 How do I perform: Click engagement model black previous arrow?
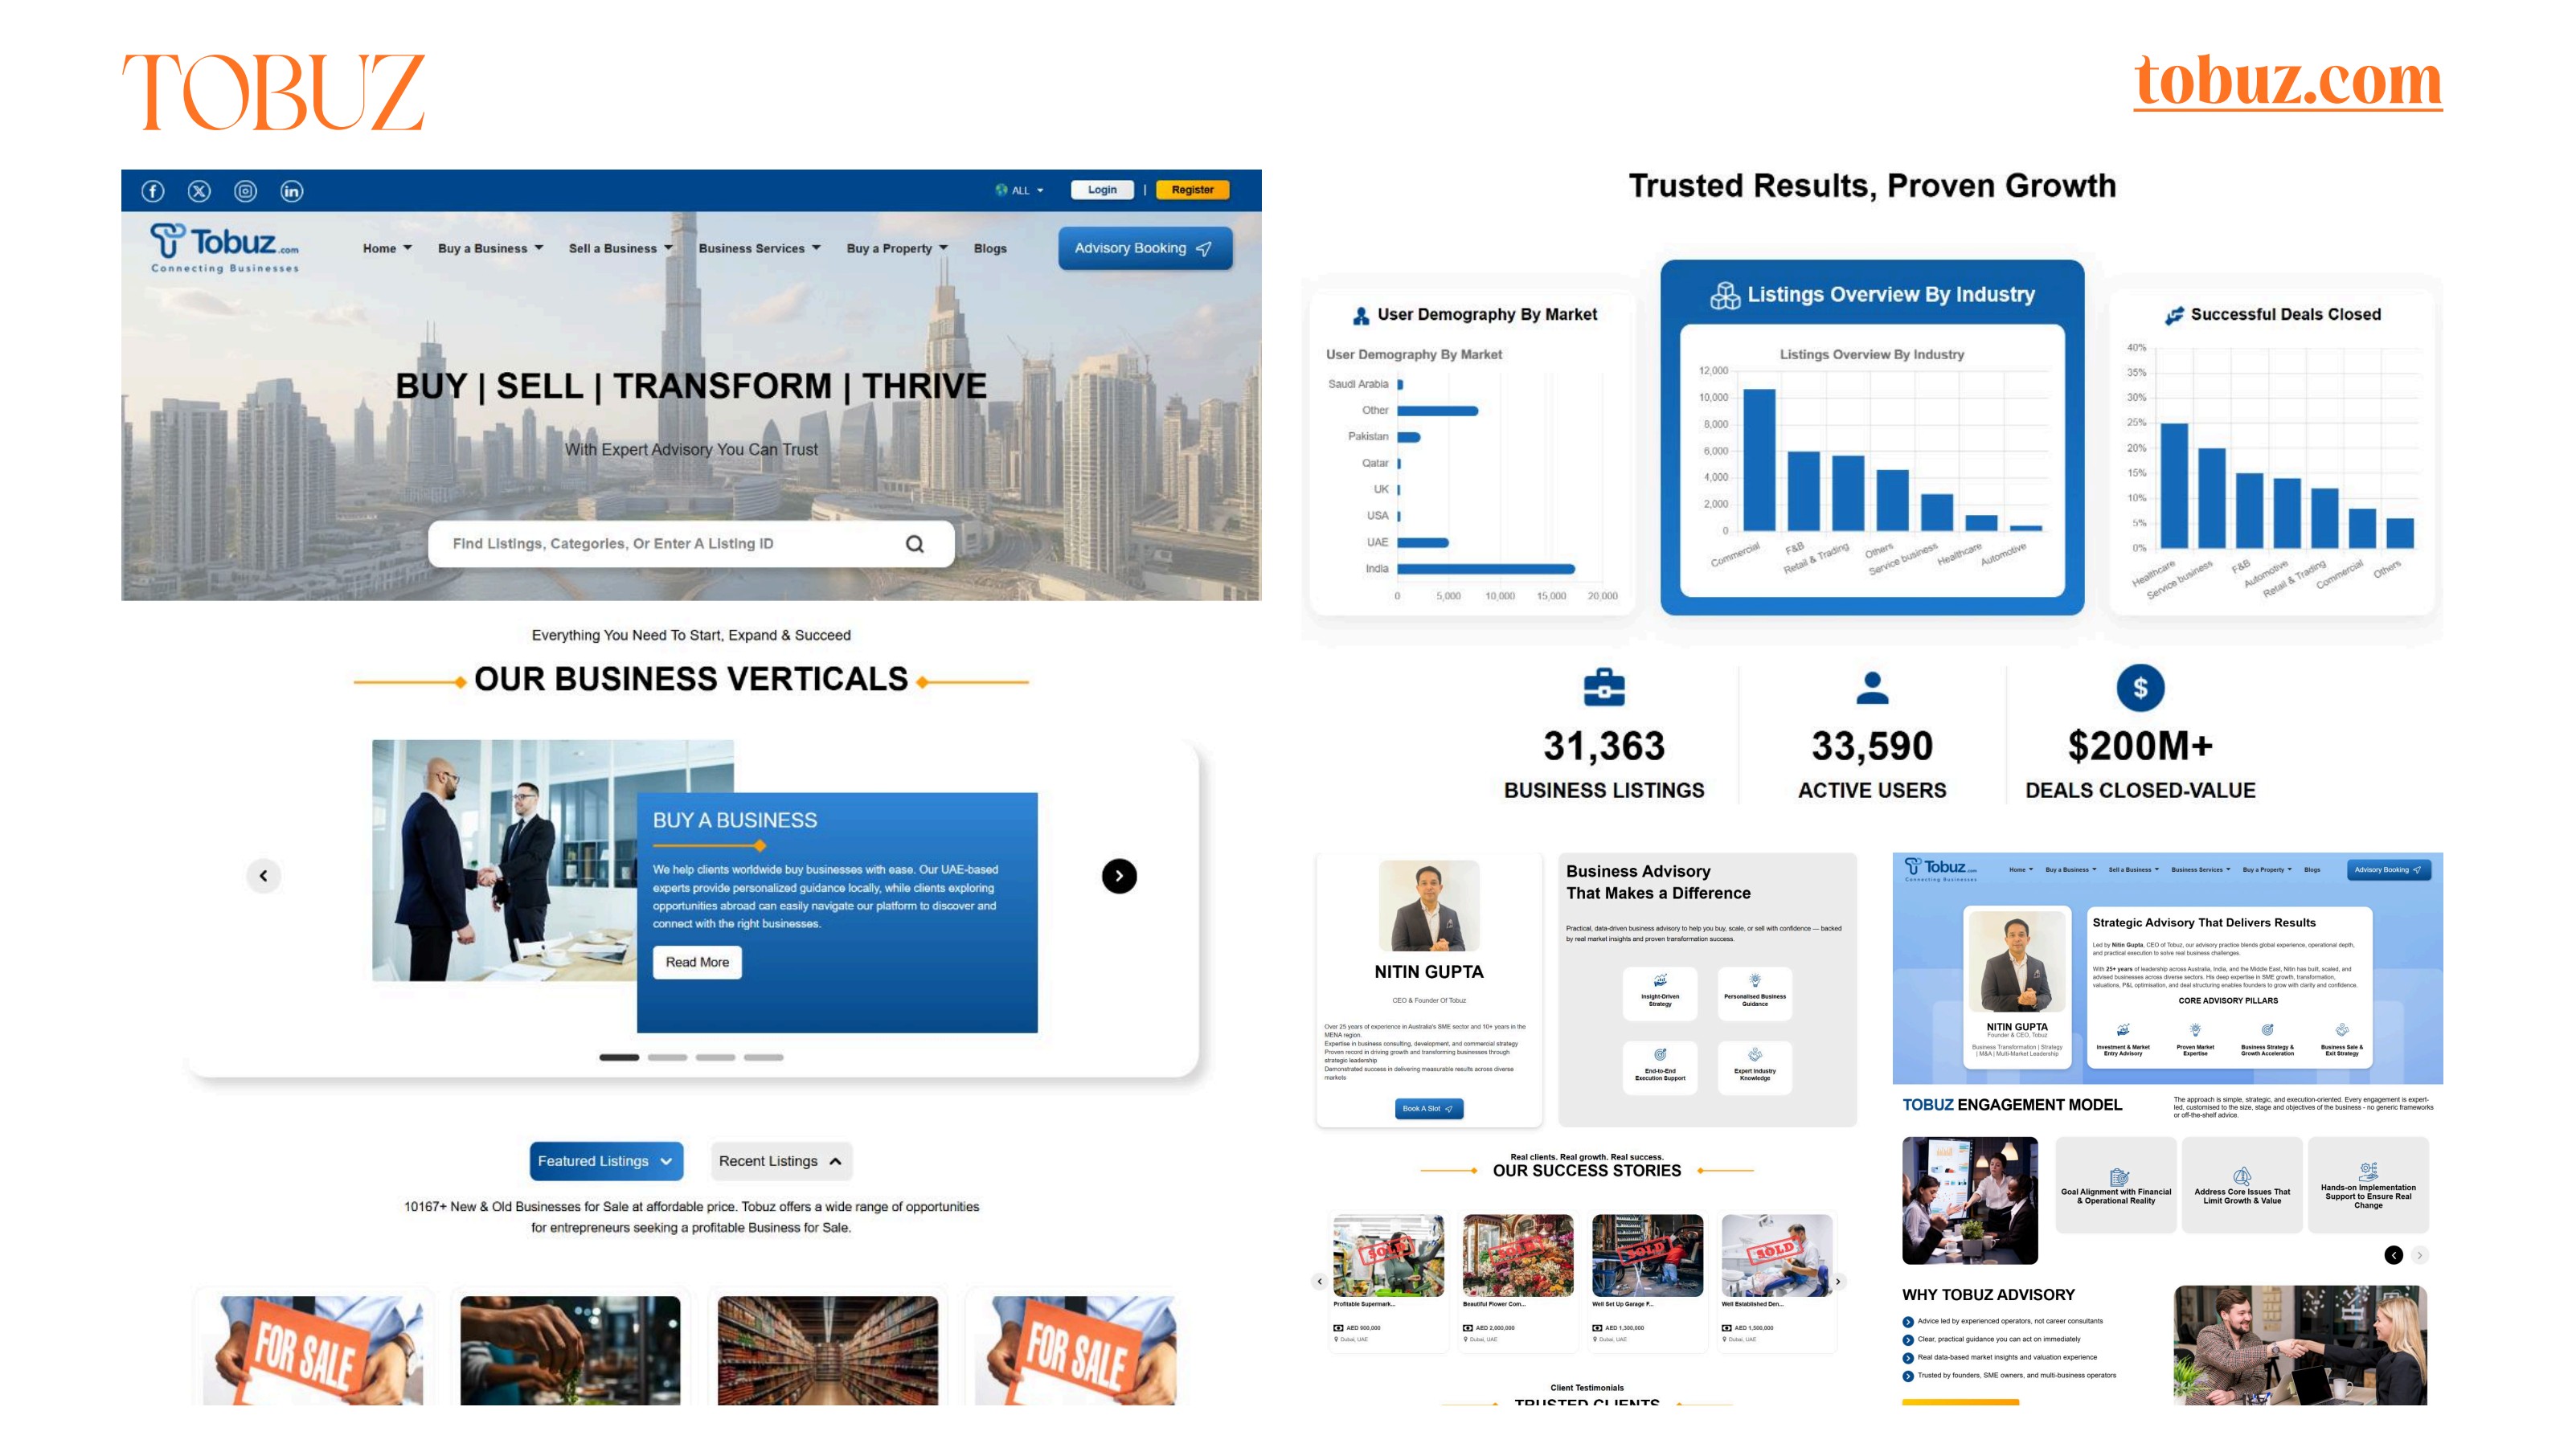point(2394,1255)
